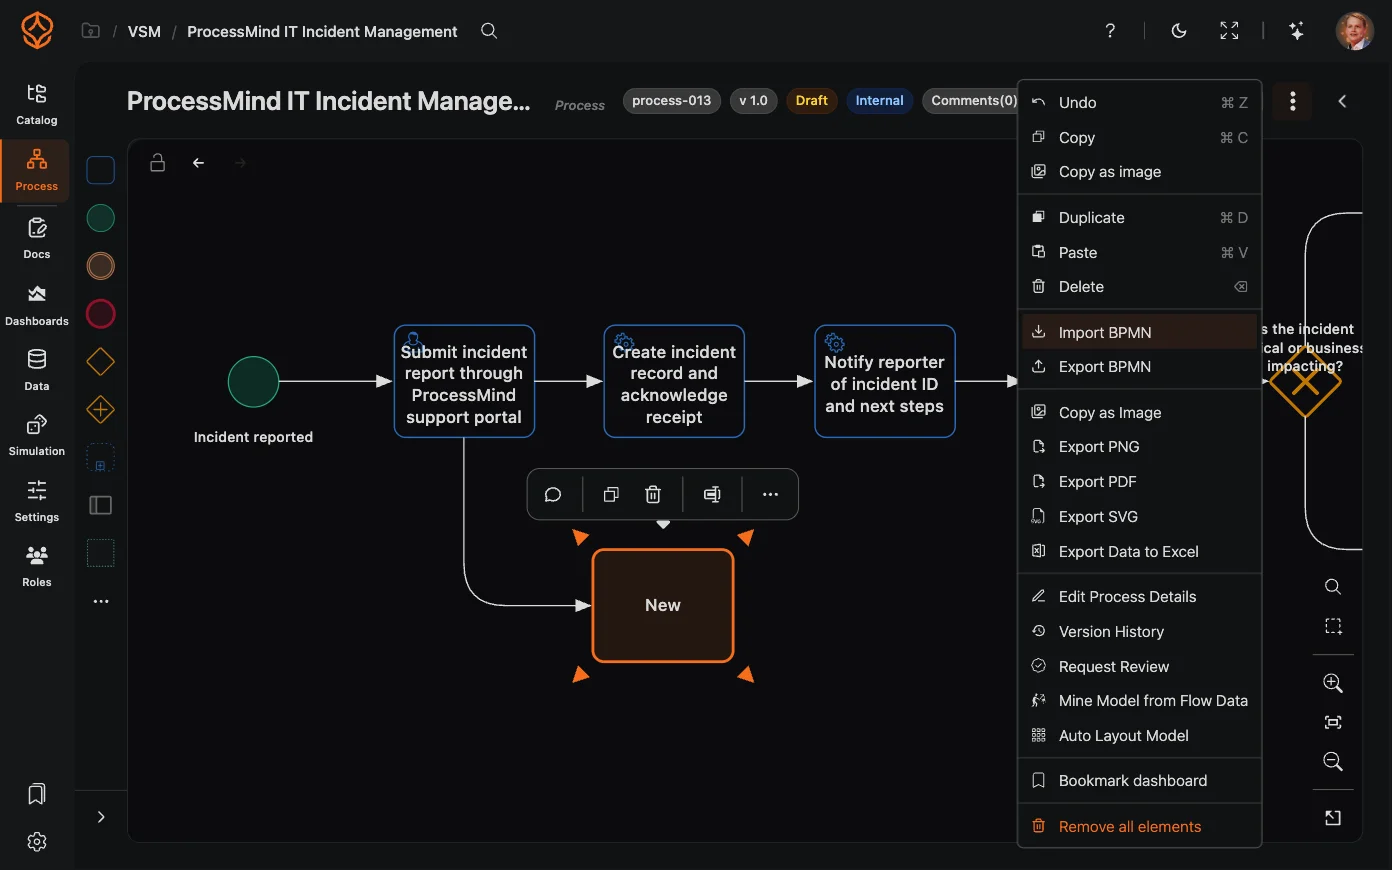This screenshot has height=870, width=1392.
Task: Choose Copy with ⌘C shortcut in menu
Action: pos(1139,138)
